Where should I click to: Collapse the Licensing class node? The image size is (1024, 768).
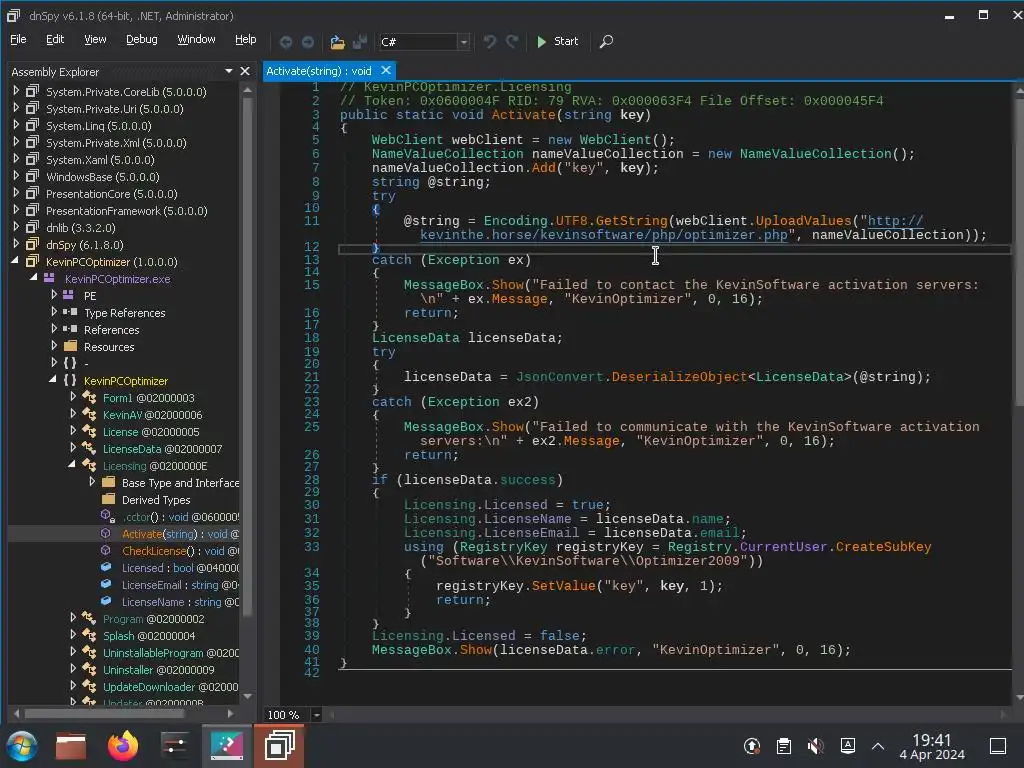[71, 464]
